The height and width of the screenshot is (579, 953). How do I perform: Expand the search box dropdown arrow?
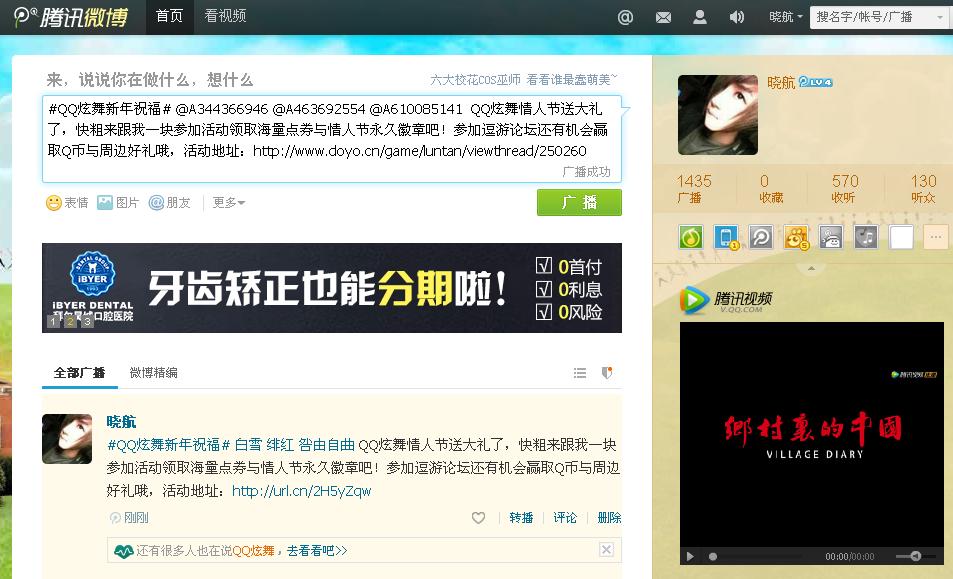pos(940,17)
